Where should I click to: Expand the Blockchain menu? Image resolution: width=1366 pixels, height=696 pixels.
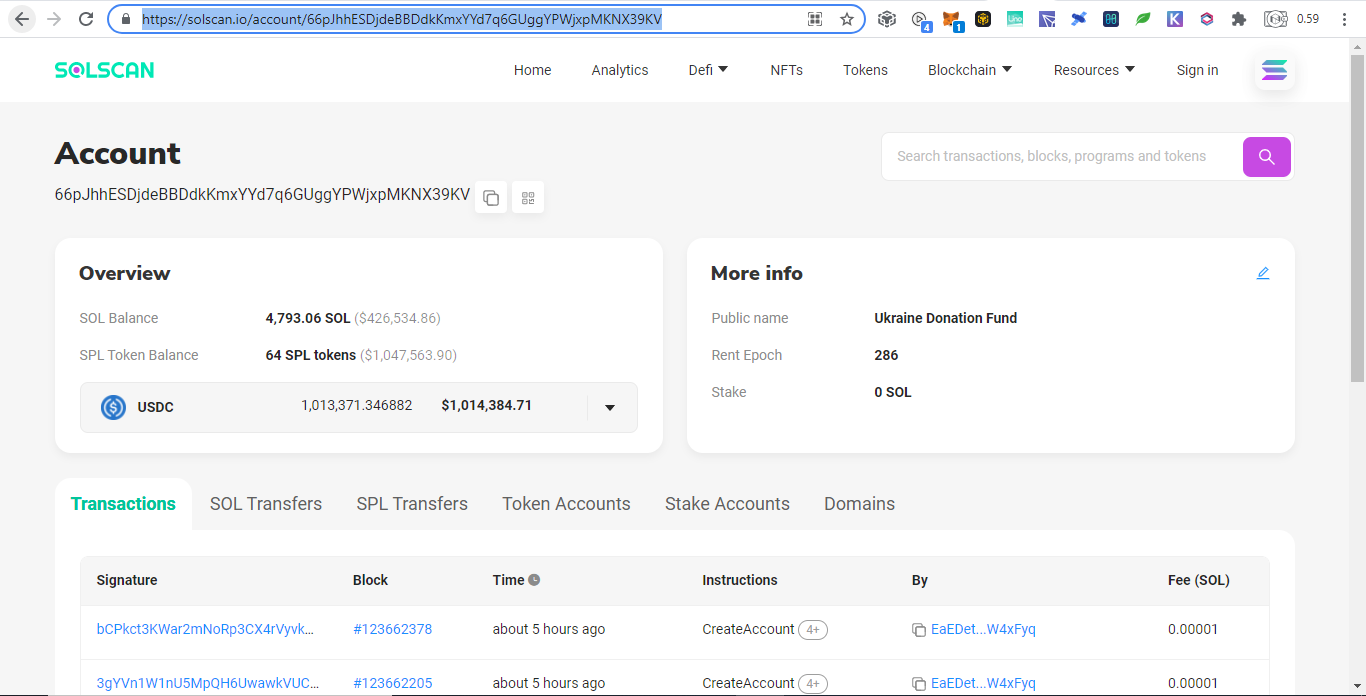click(970, 70)
